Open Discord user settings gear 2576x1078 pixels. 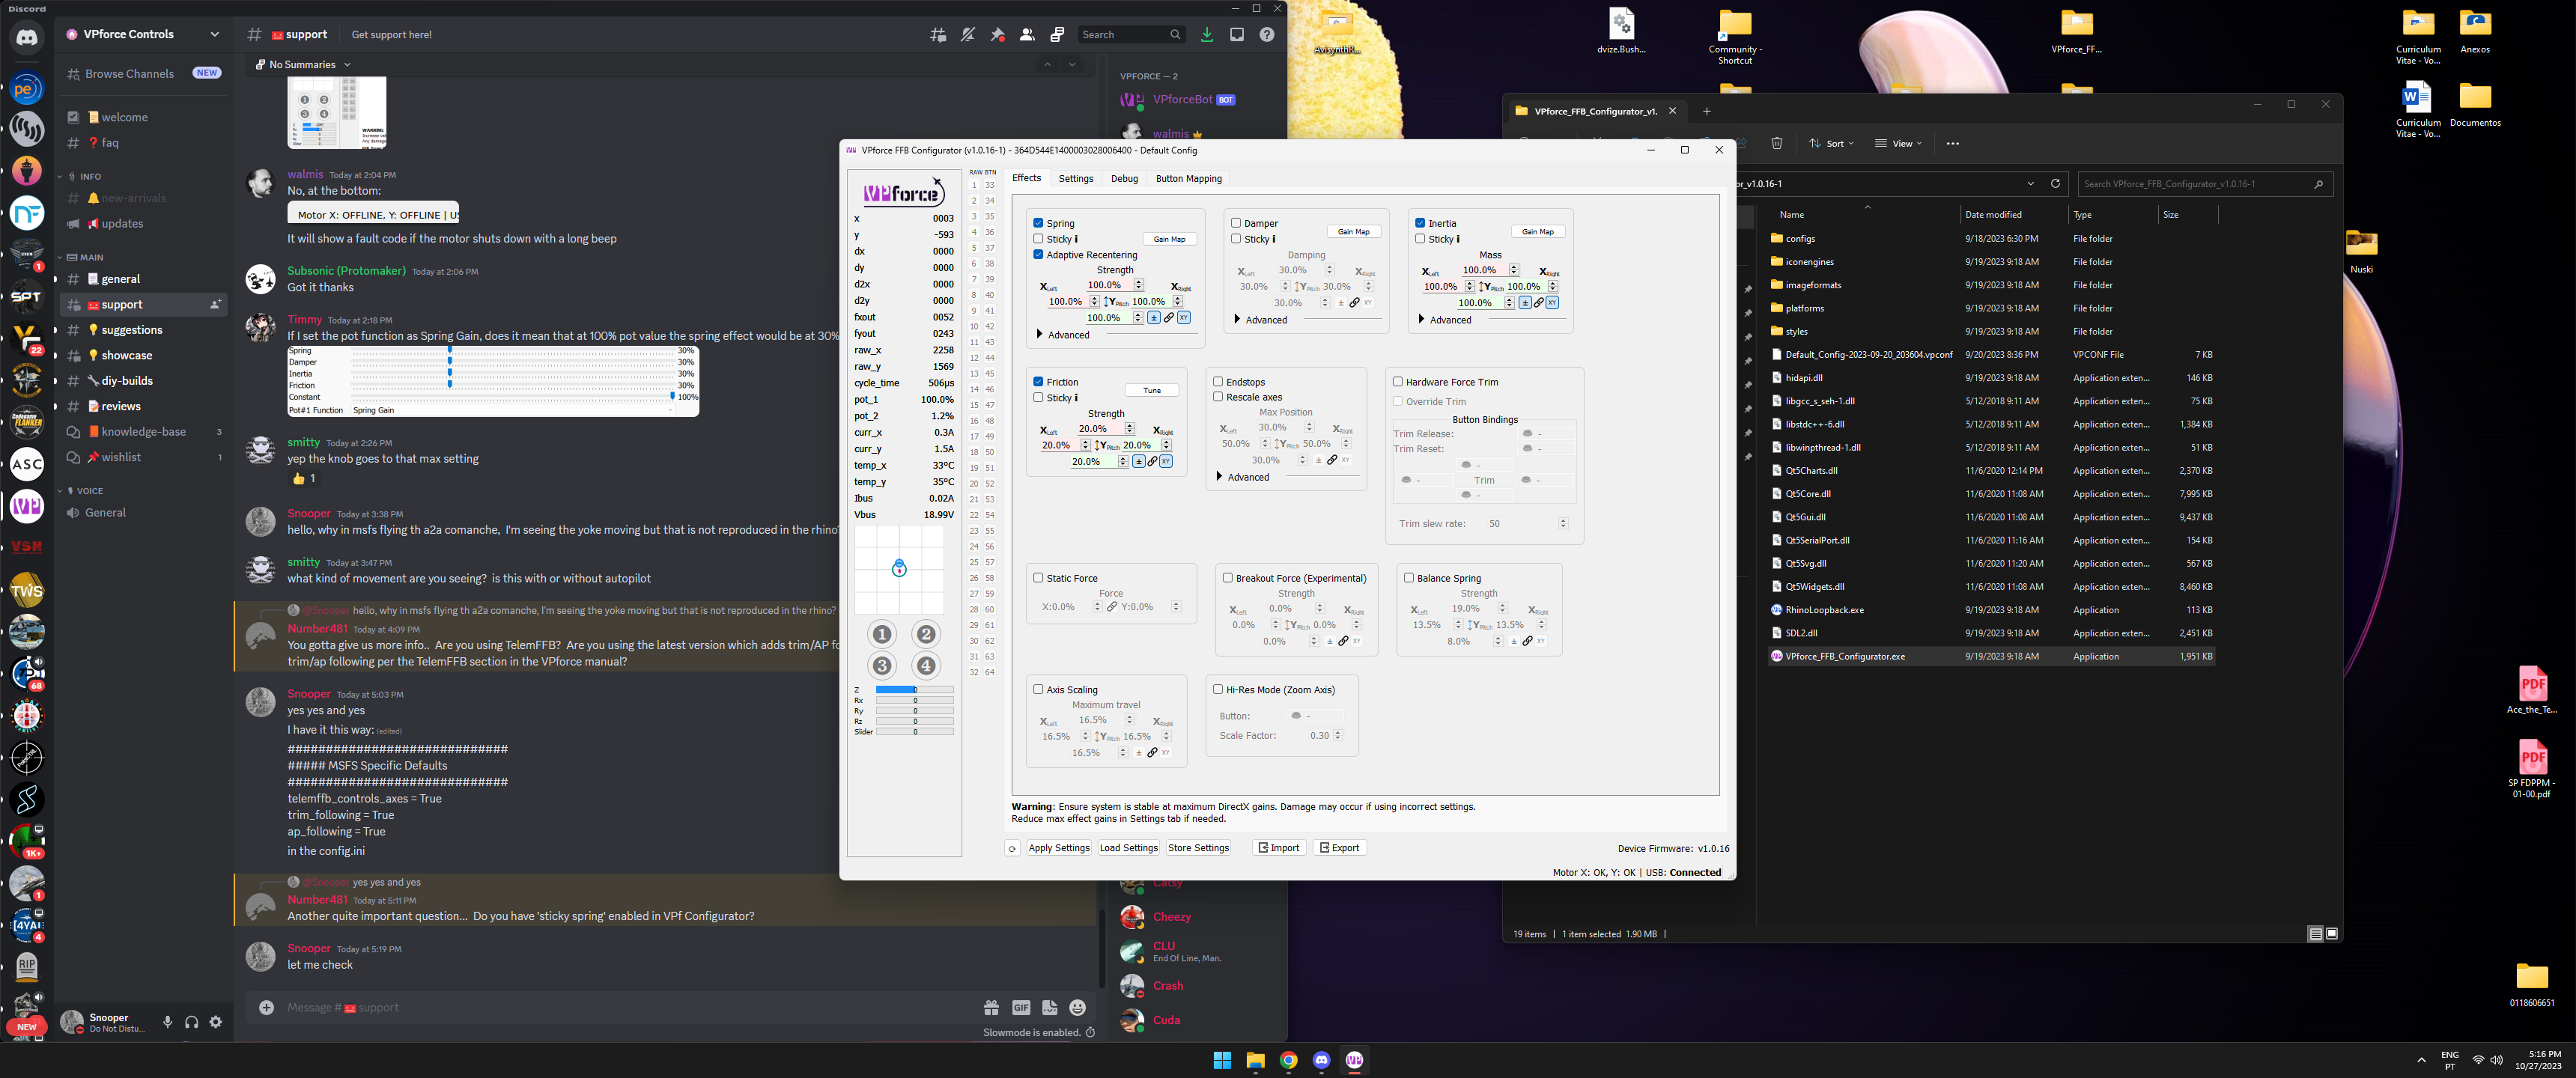tap(216, 1022)
